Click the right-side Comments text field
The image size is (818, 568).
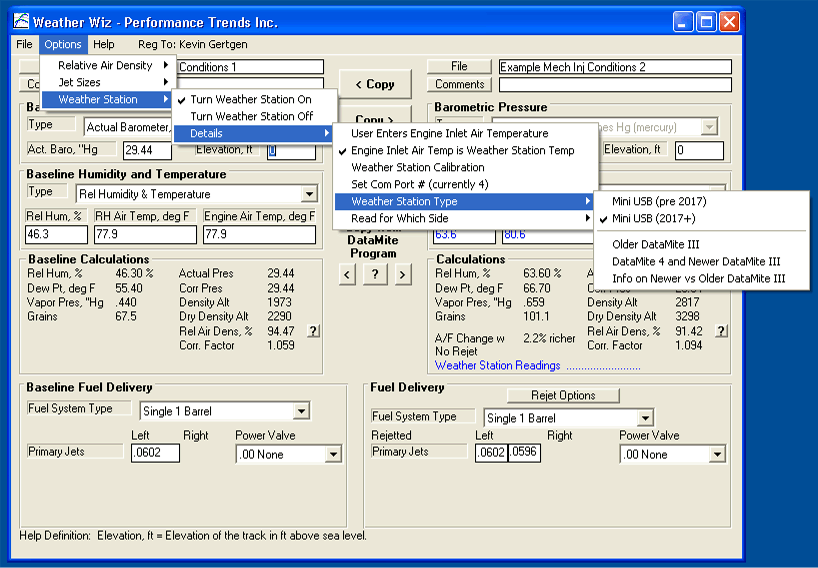coord(615,84)
